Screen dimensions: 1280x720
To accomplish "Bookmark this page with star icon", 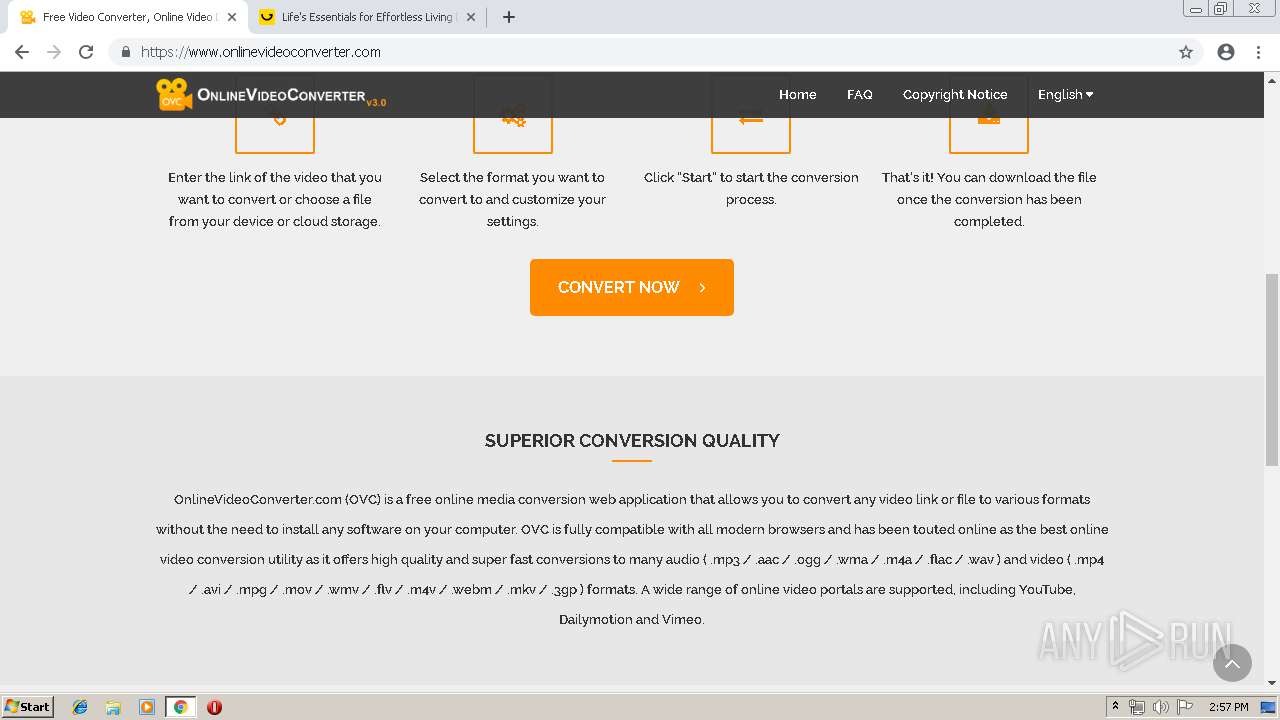I will 1186,52.
